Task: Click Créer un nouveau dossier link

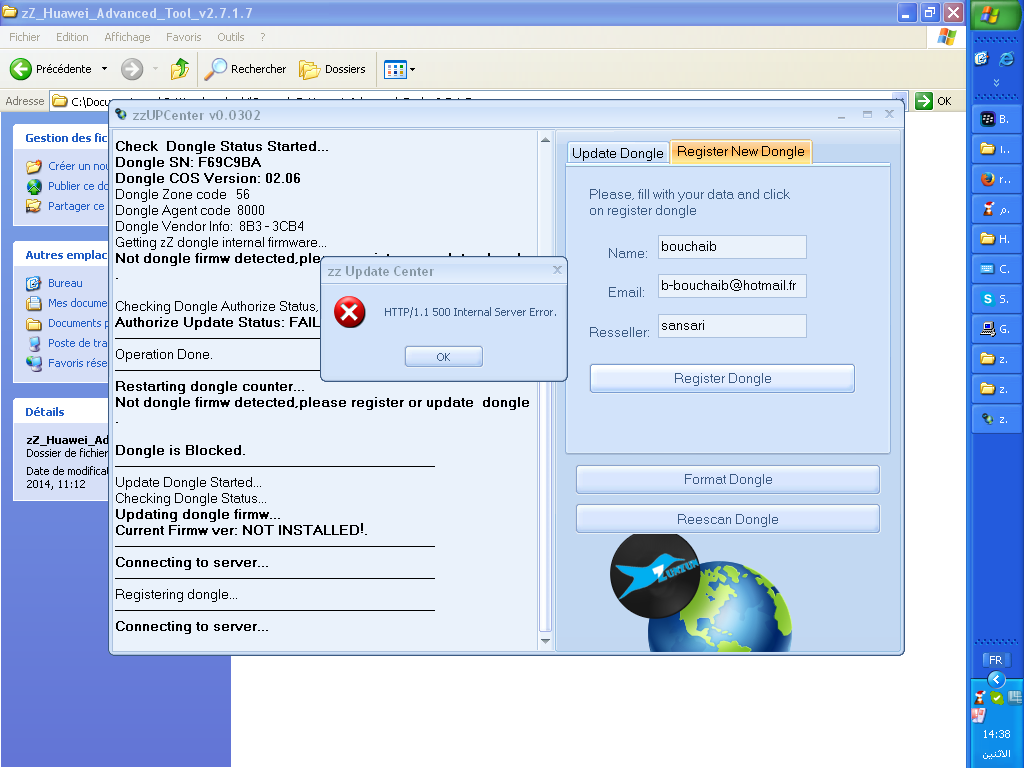Action: (x=67, y=166)
